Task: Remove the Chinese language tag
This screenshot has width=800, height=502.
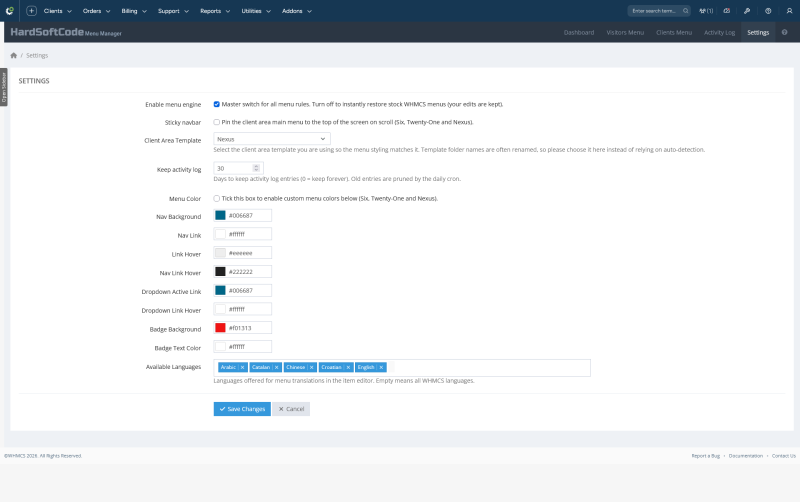Action: click(x=311, y=367)
